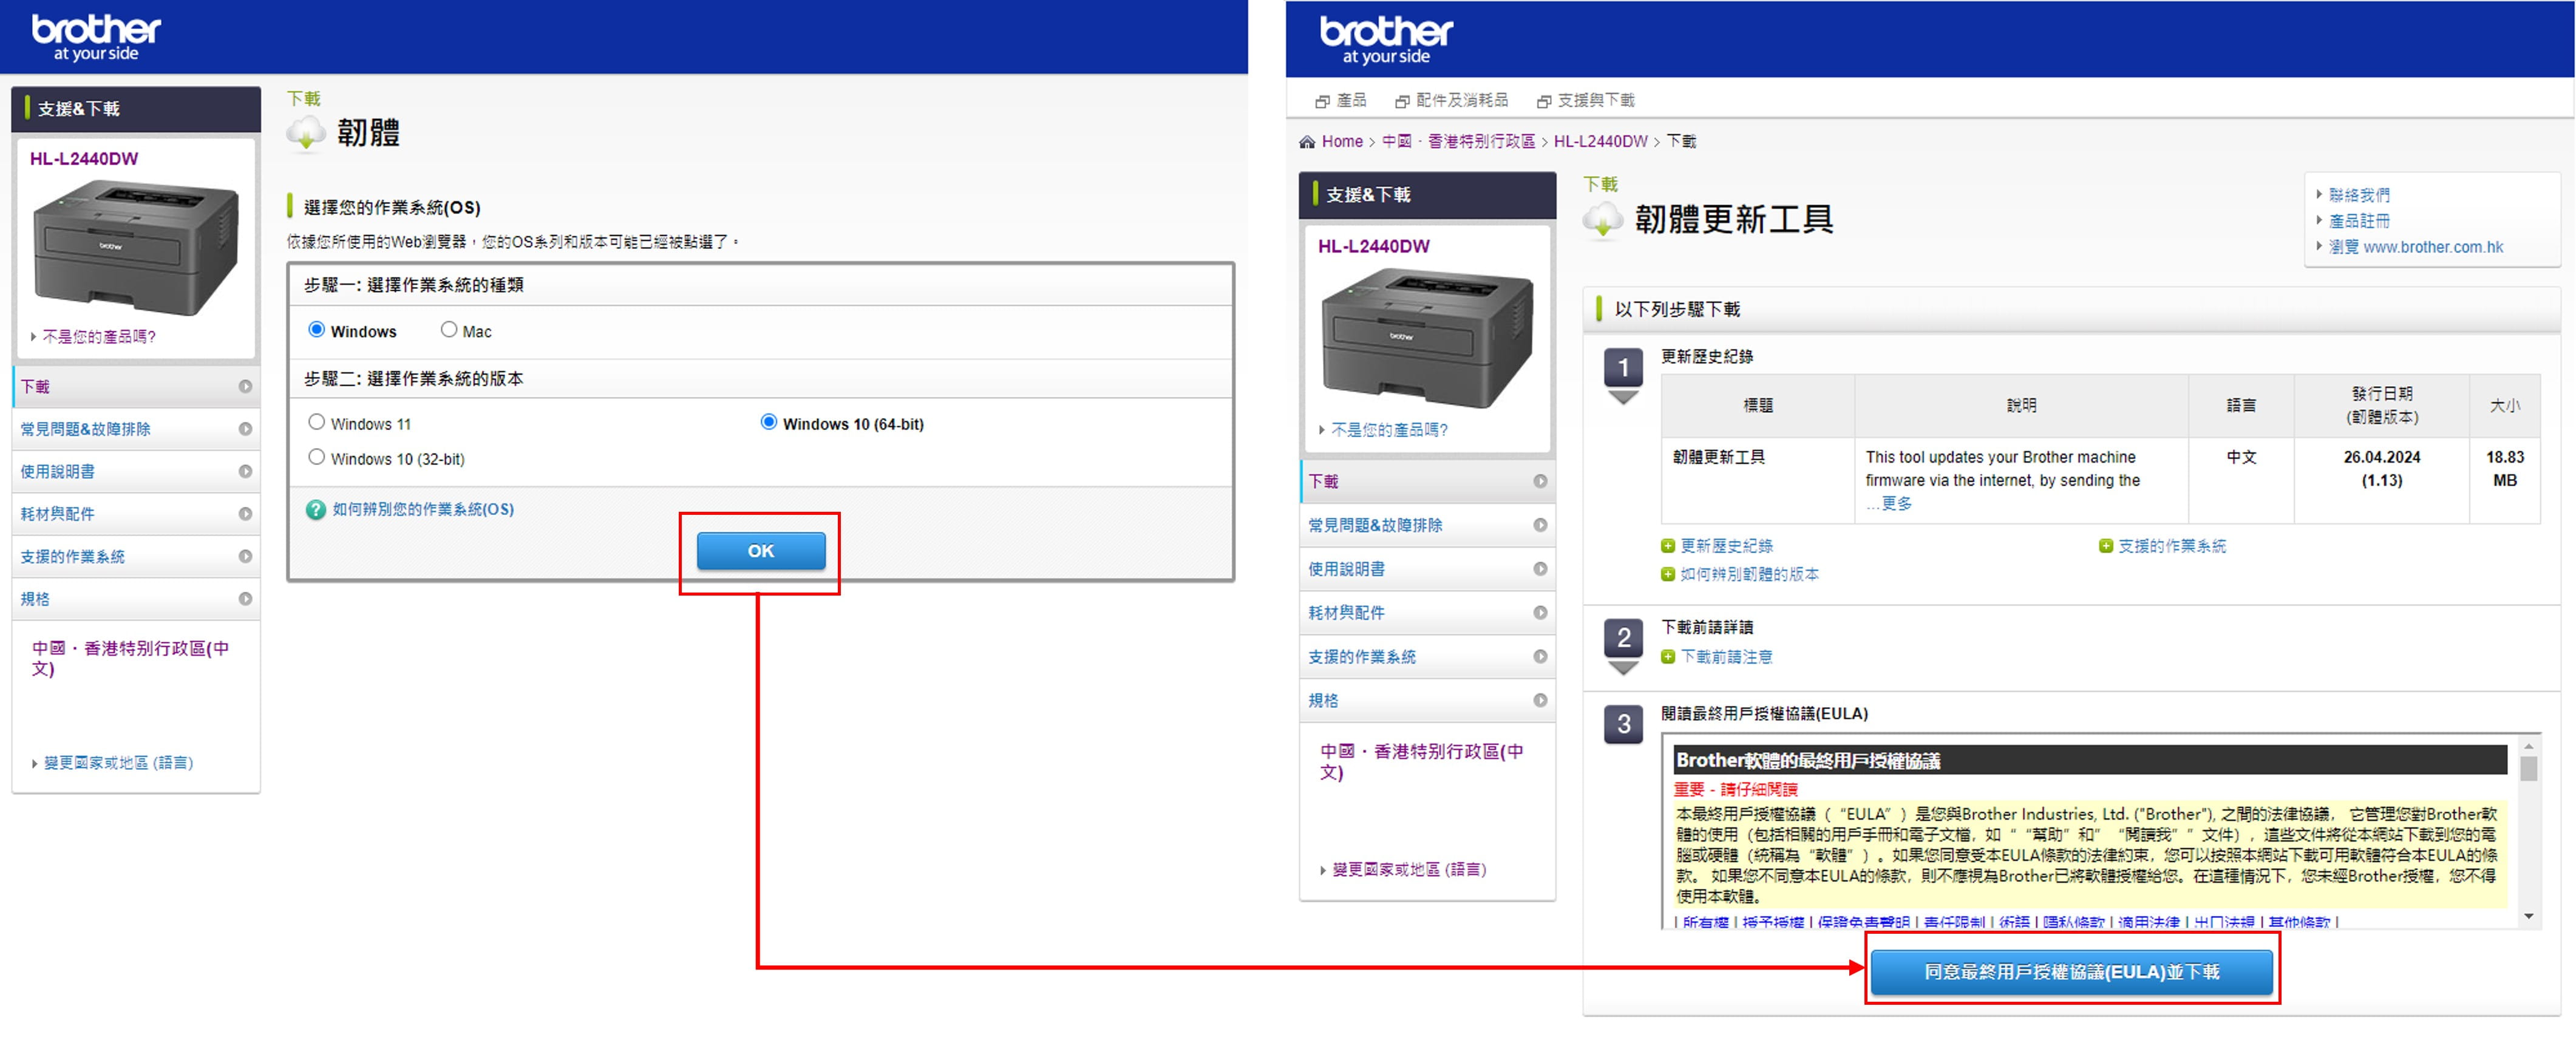Open 常見問題&故障排除 in left sidebar

tap(136, 429)
